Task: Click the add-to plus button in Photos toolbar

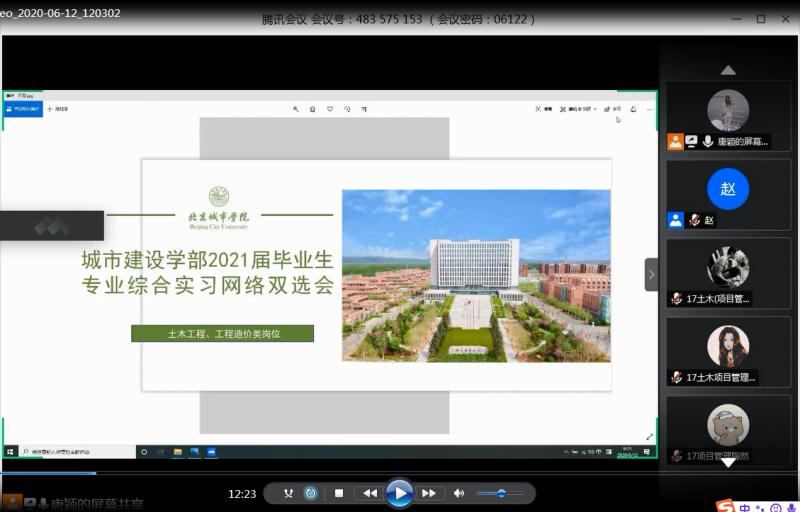Action: (x=57, y=109)
